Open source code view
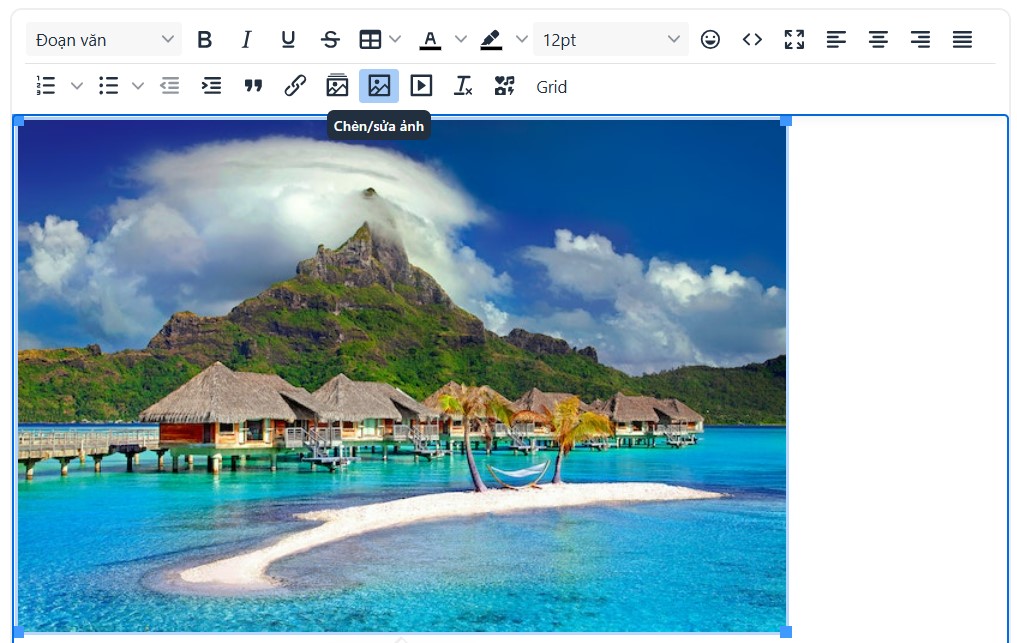The width and height of the screenshot is (1017, 643). click(x=752, y=40)
